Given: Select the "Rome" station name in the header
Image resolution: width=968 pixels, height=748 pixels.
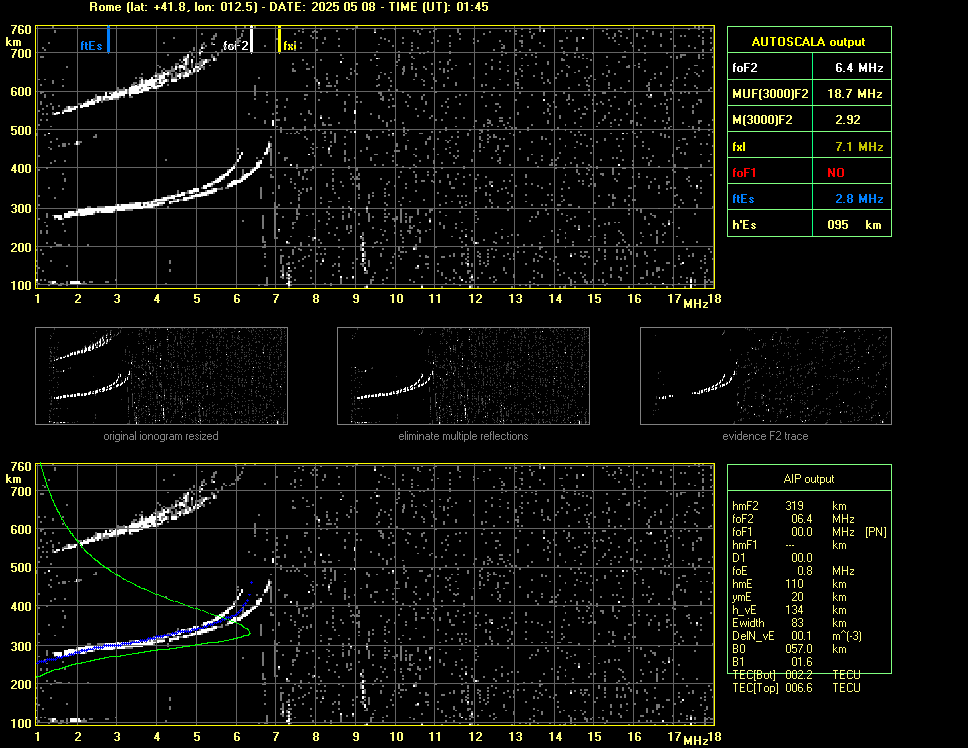Looking at the screenshot, I should coord(106,7).
